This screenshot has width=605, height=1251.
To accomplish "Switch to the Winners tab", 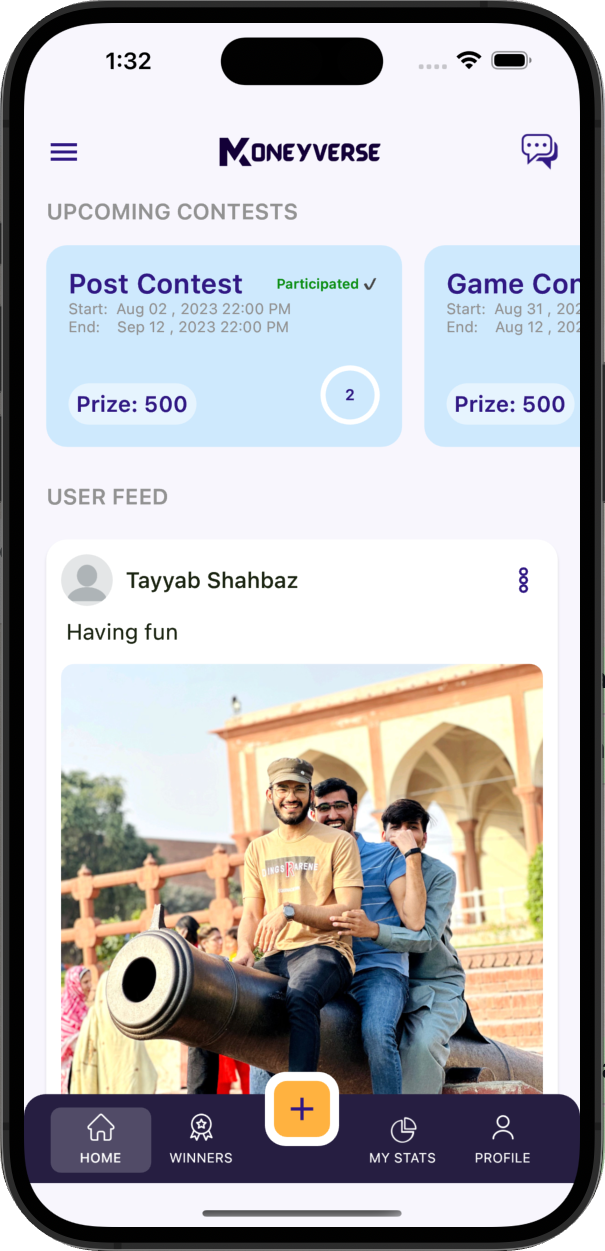I will pos(201,1140).
